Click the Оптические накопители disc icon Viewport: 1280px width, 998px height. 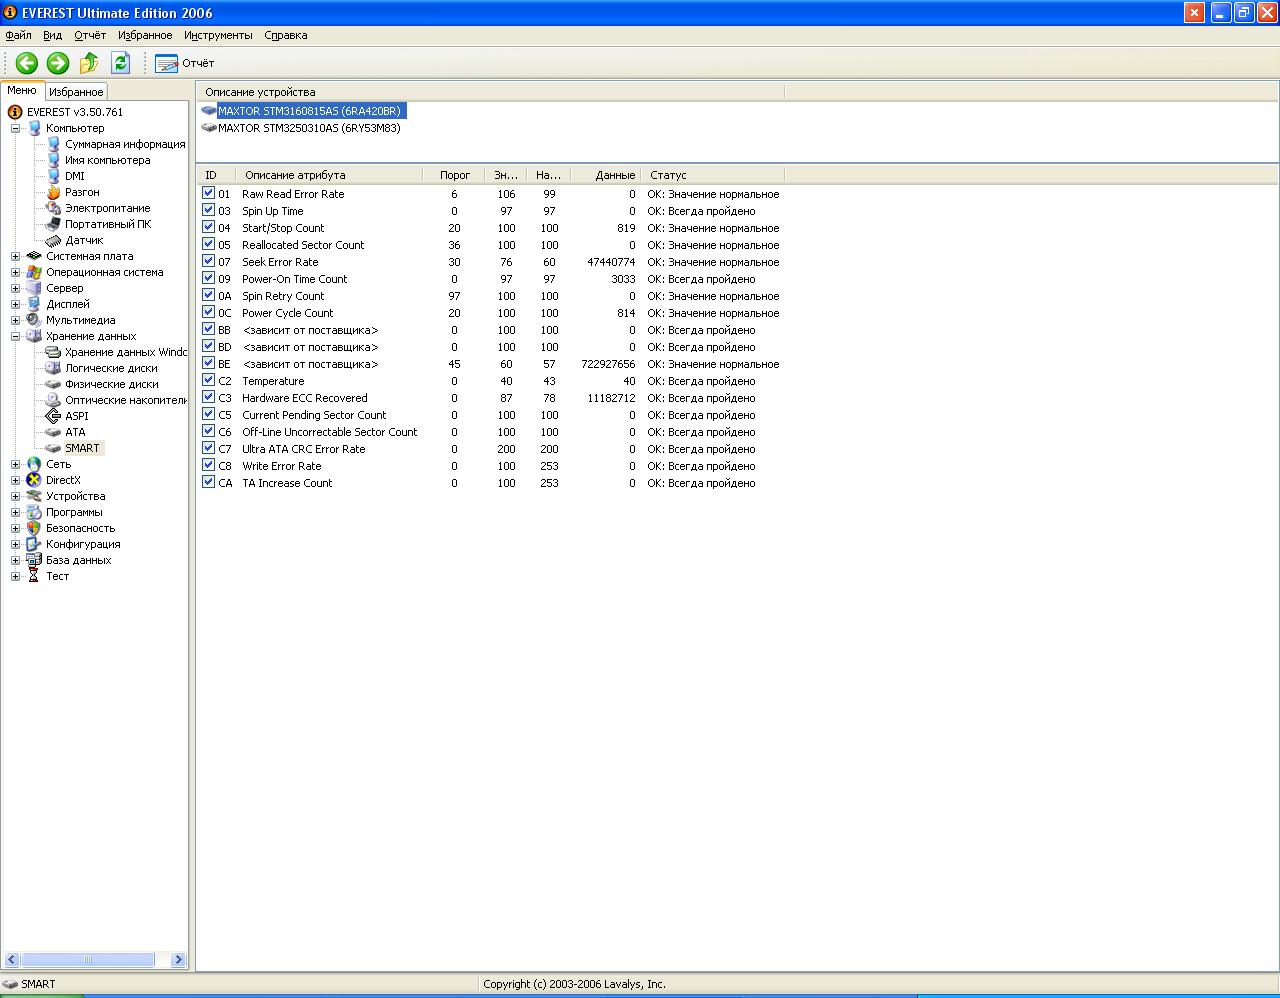[54, 400]
